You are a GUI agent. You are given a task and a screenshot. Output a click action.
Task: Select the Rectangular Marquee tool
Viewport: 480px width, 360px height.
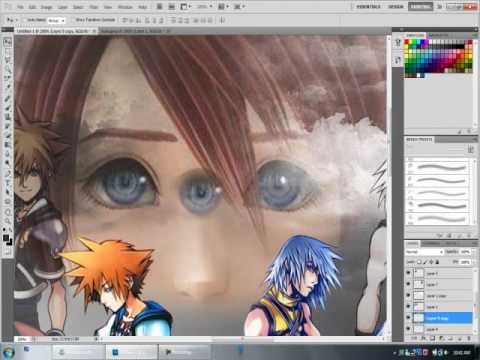7,51
